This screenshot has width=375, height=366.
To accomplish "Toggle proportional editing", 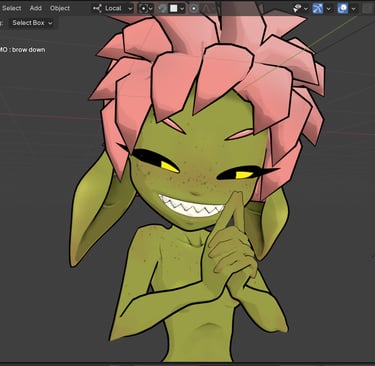I will tap(194, 9).
